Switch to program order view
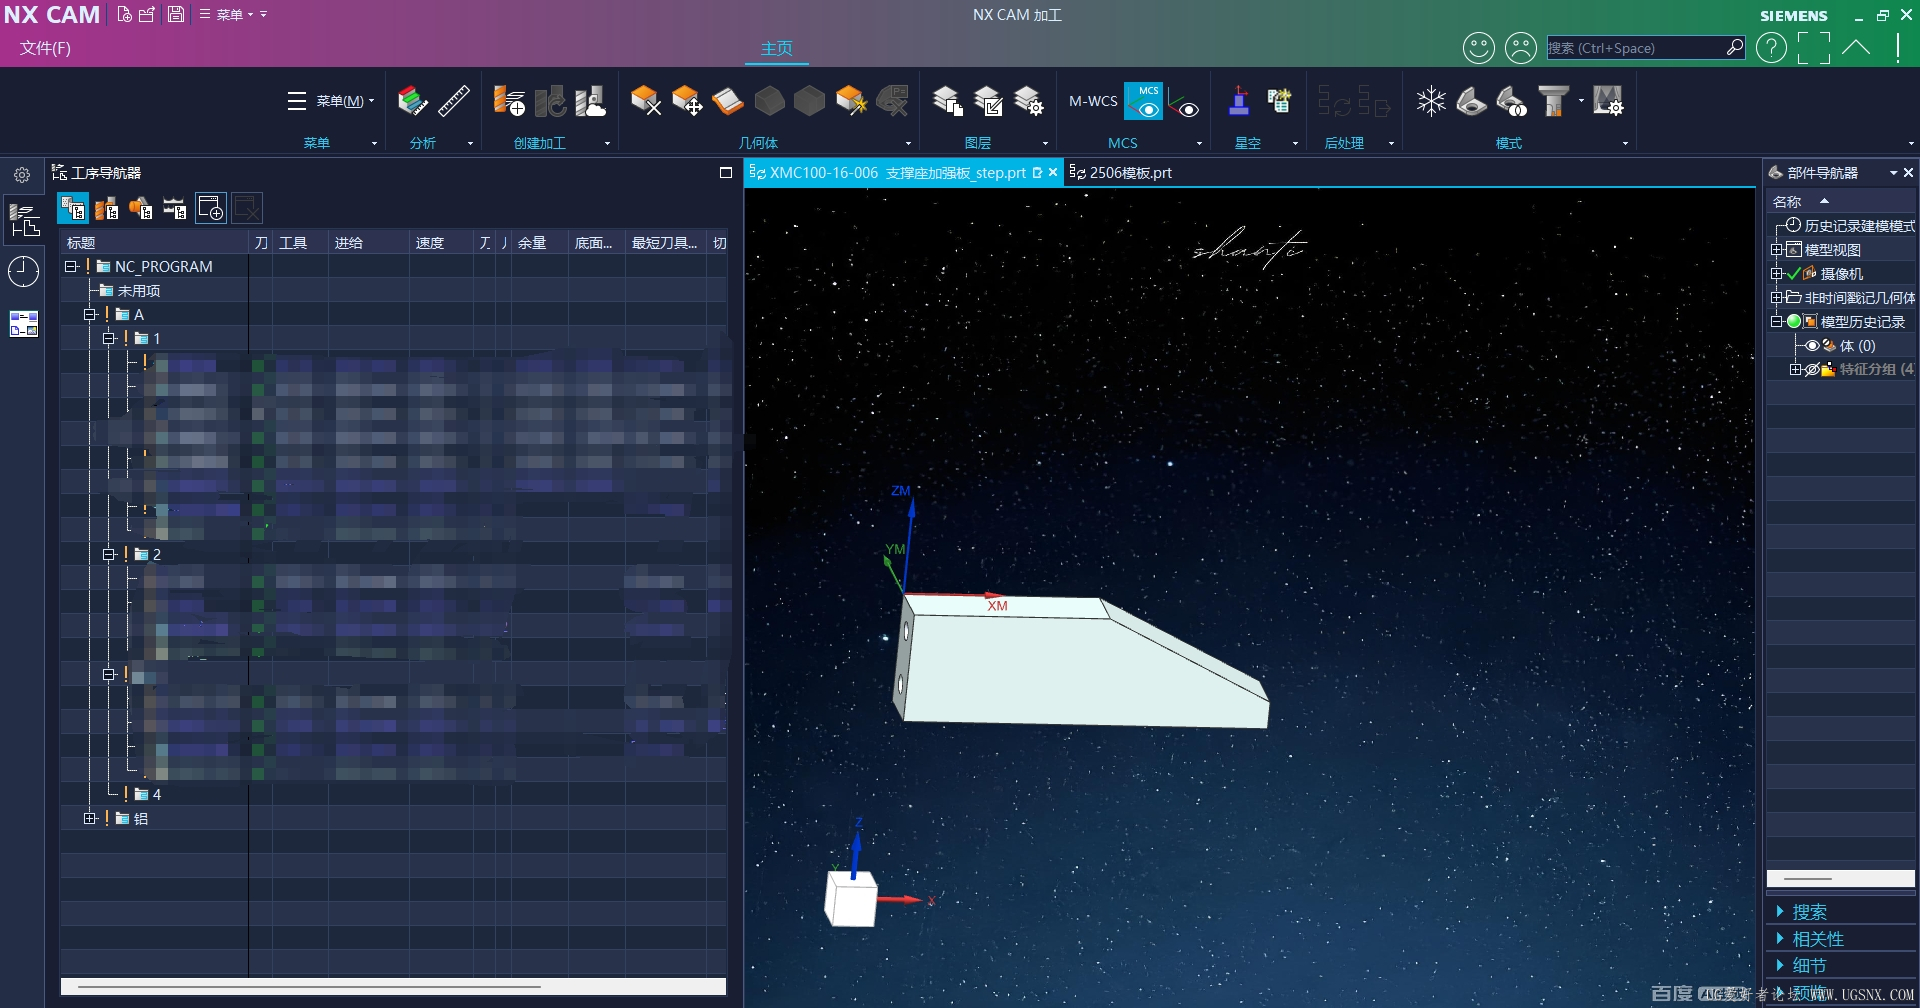 click(x=73, y=208)
